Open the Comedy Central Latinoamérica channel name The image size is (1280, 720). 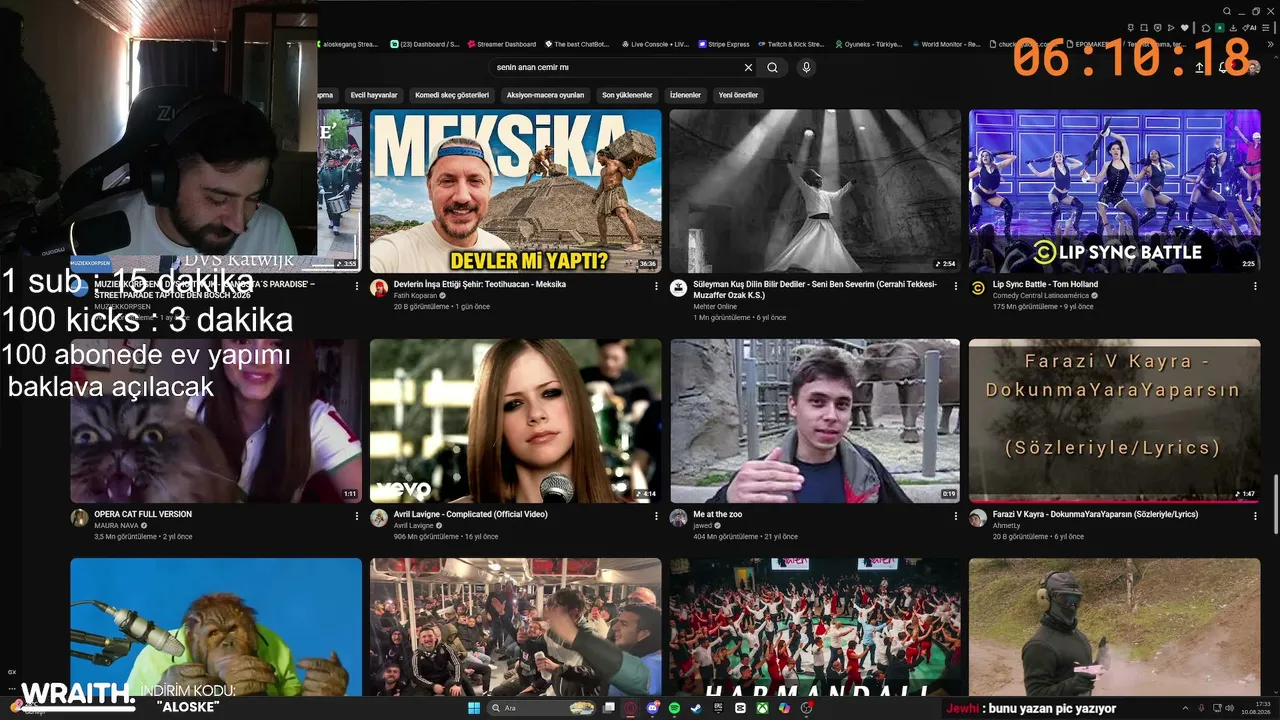(1041, 296)
